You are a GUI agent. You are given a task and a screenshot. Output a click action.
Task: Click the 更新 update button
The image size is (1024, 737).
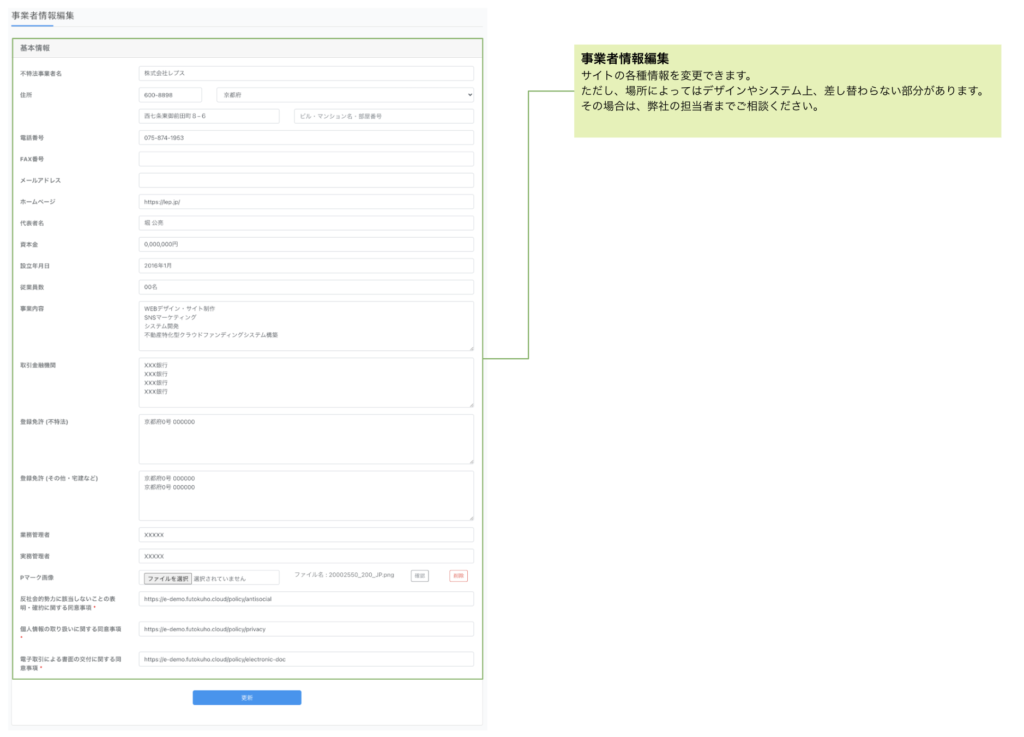point(247,697)
